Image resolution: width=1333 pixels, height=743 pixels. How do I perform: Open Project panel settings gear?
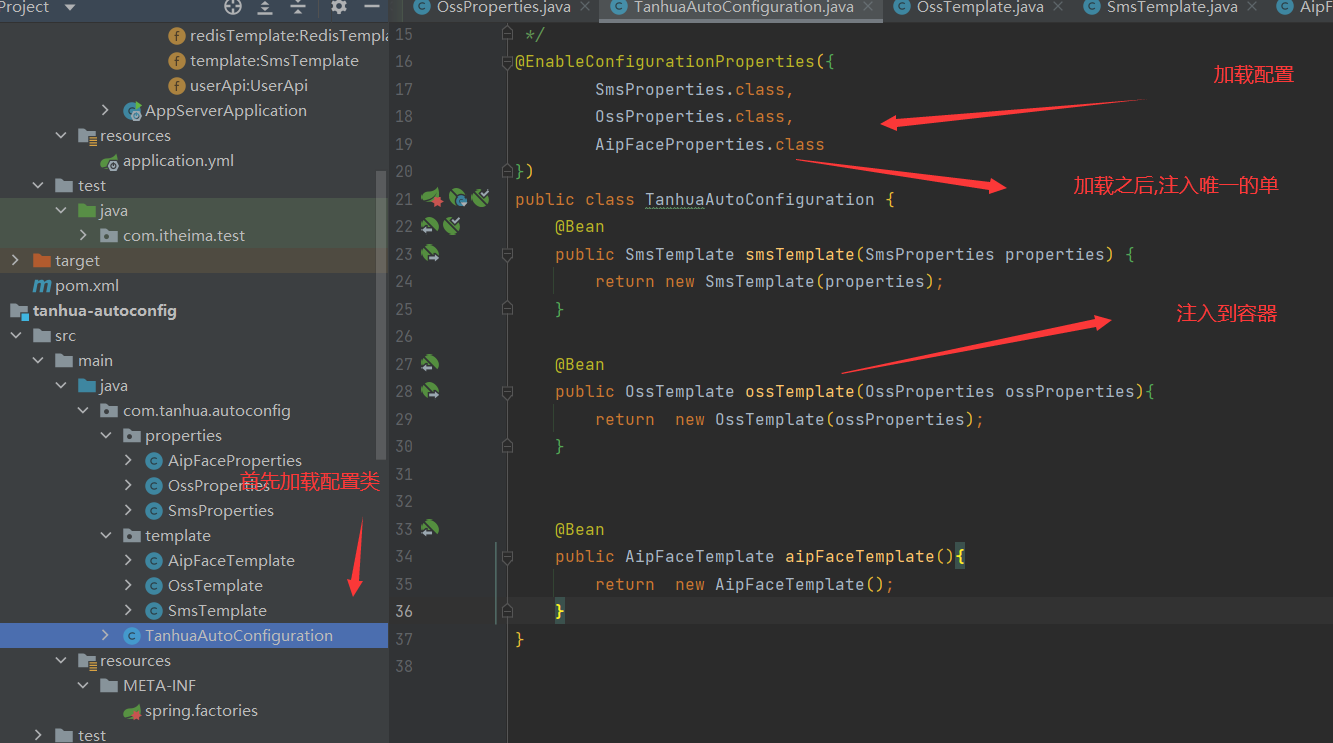coord(339,7)
